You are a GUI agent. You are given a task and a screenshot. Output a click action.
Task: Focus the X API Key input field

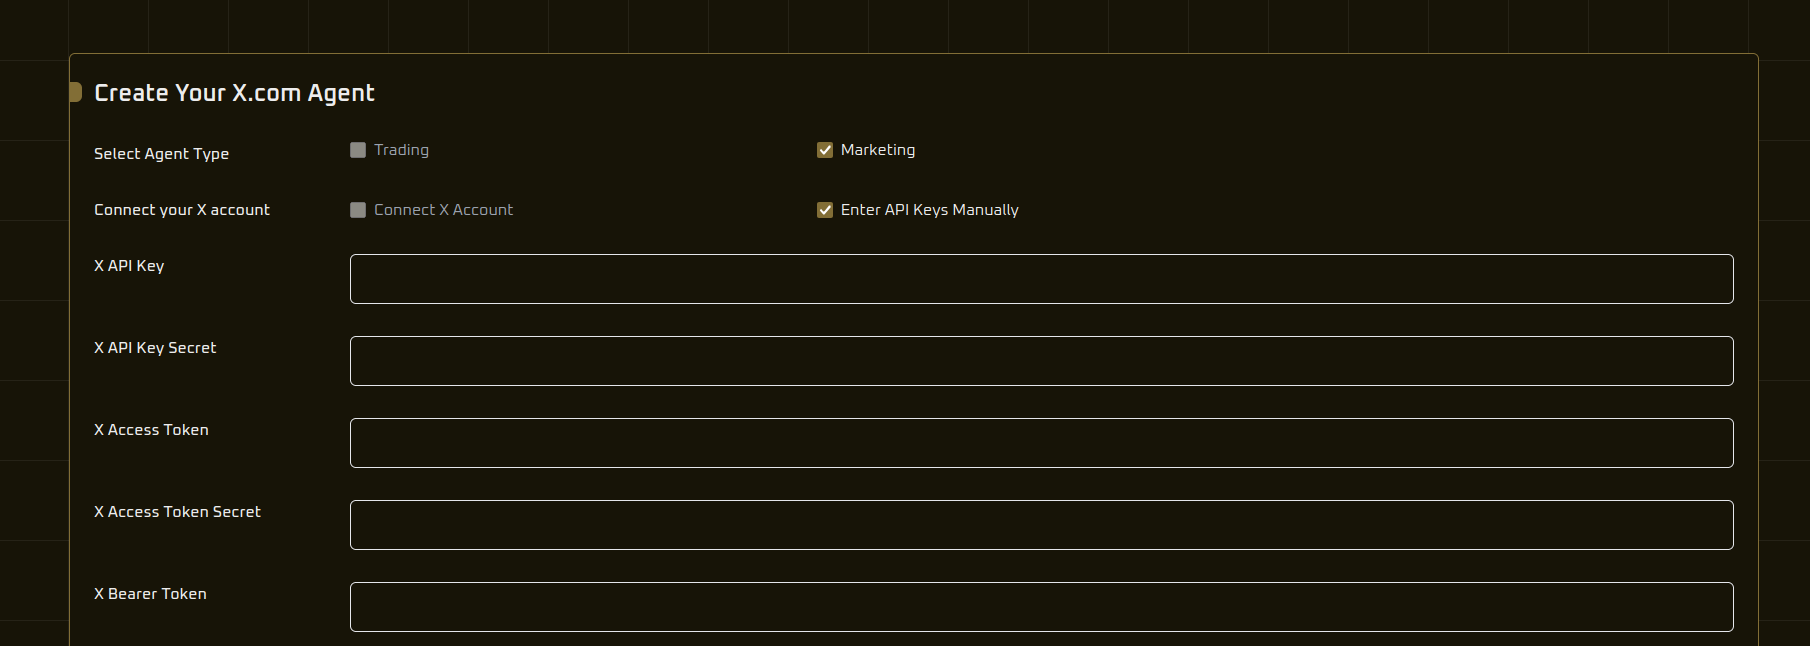tap(1041, 279)
